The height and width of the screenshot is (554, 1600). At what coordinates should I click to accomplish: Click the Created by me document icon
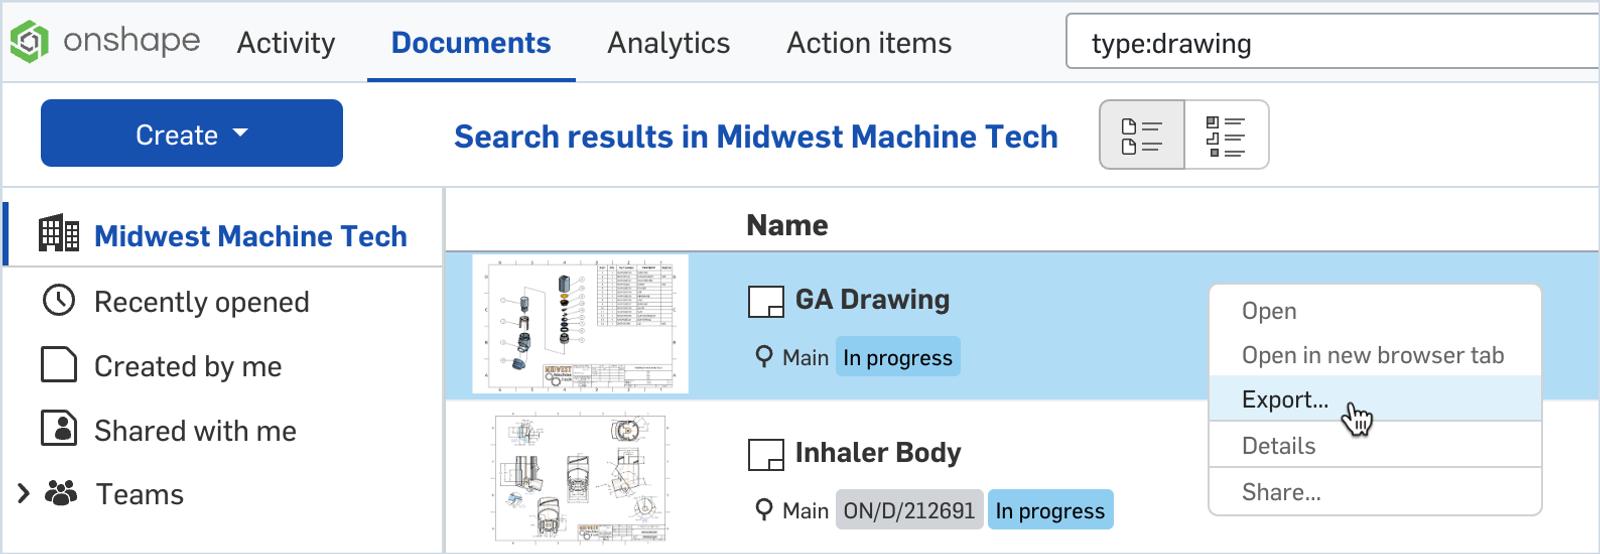(x=59, y=365)
